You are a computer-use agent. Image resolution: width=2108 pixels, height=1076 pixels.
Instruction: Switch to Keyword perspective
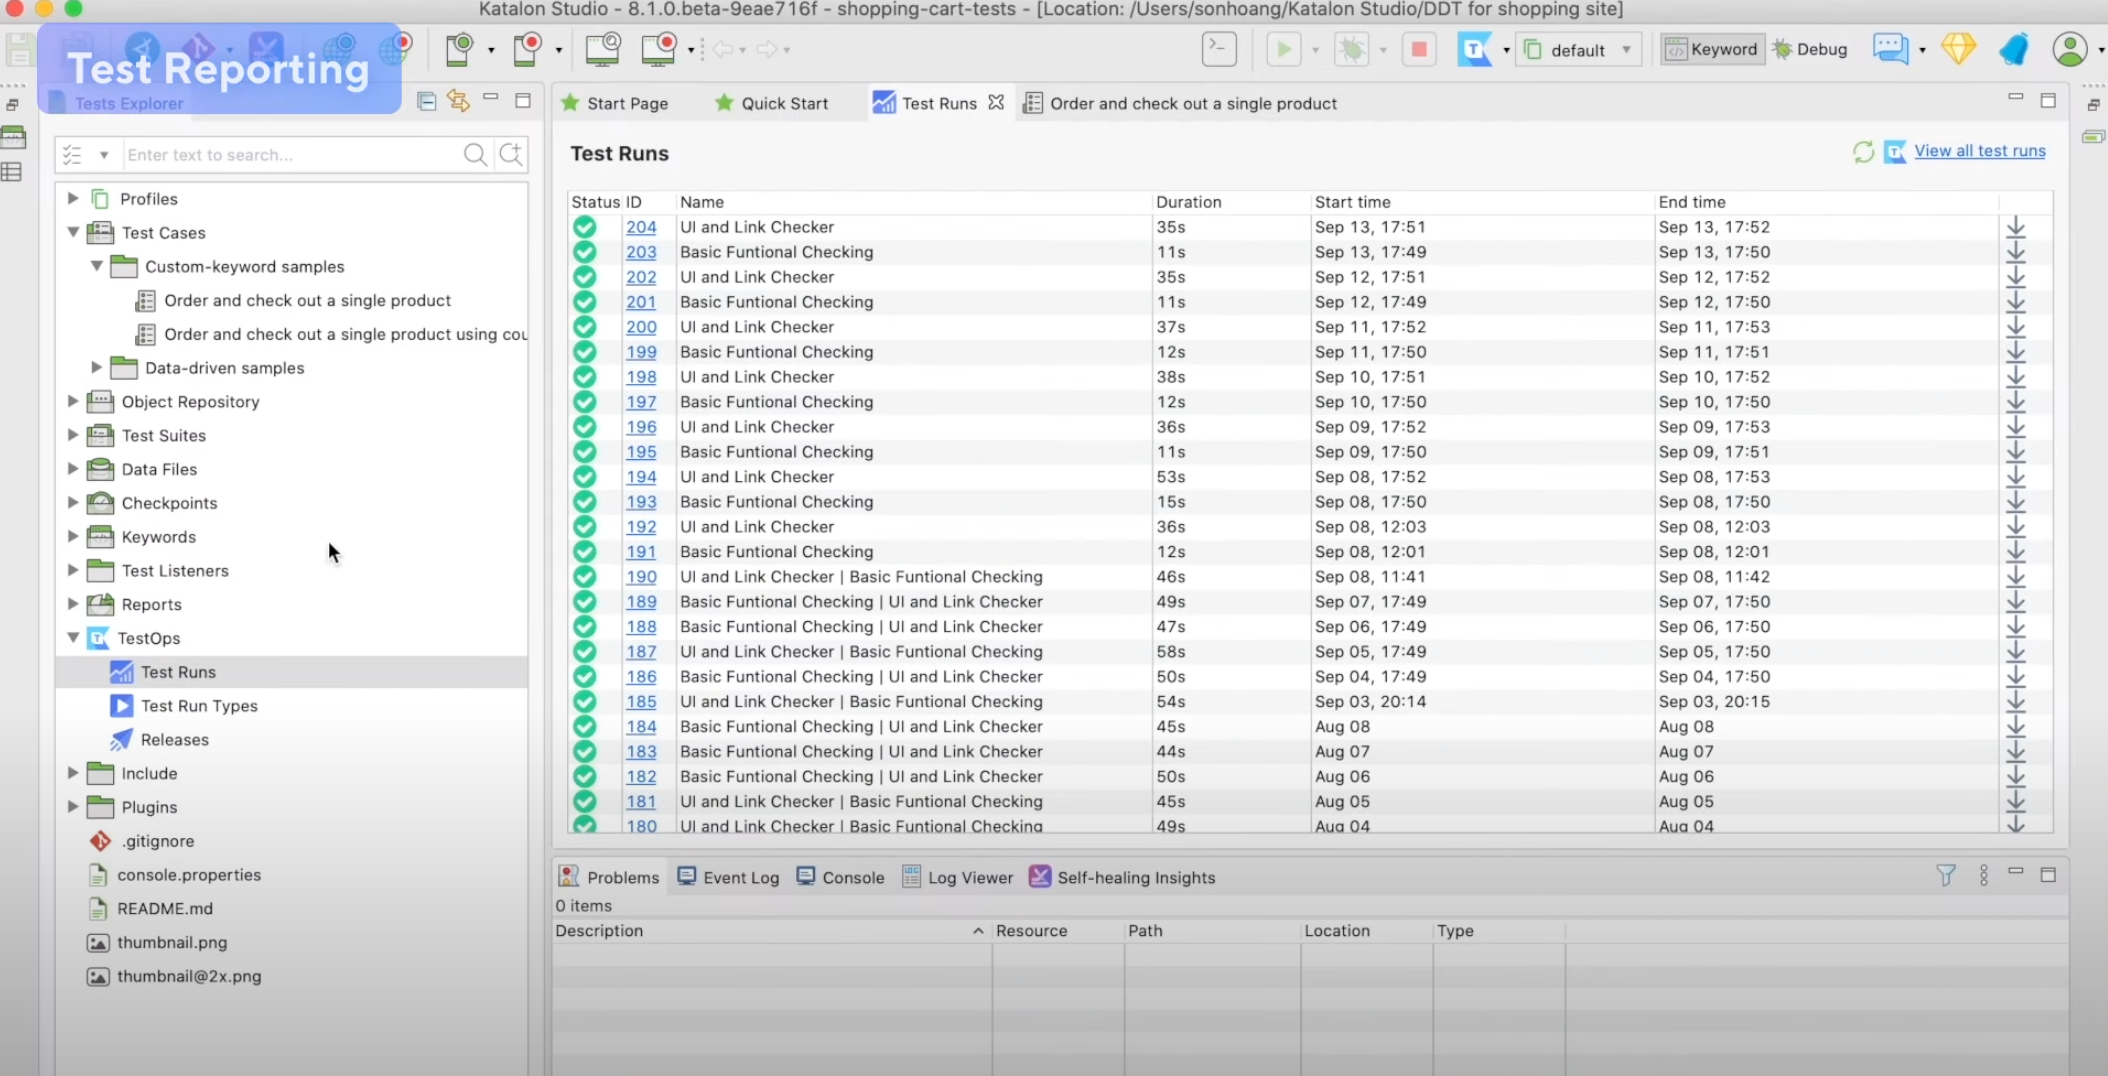pyautogui.click(x=1712, y=49)
